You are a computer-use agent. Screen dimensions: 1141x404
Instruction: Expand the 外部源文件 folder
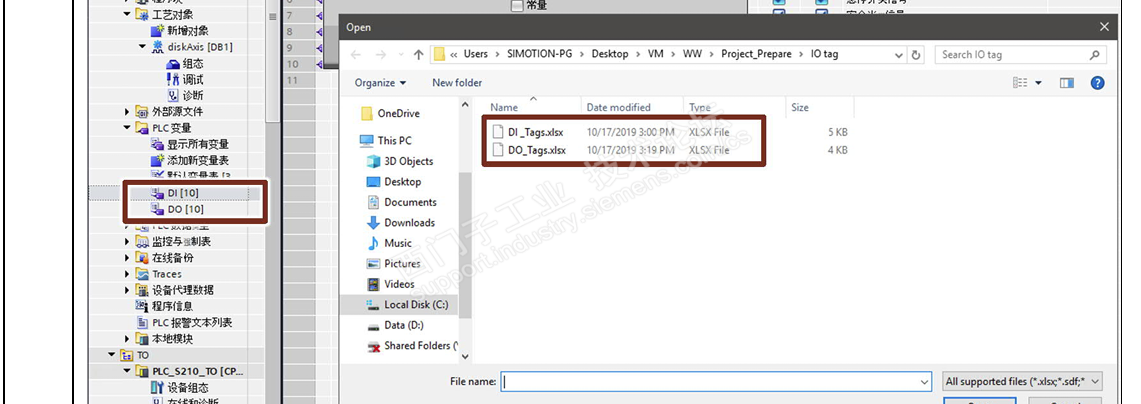point(127,111)
